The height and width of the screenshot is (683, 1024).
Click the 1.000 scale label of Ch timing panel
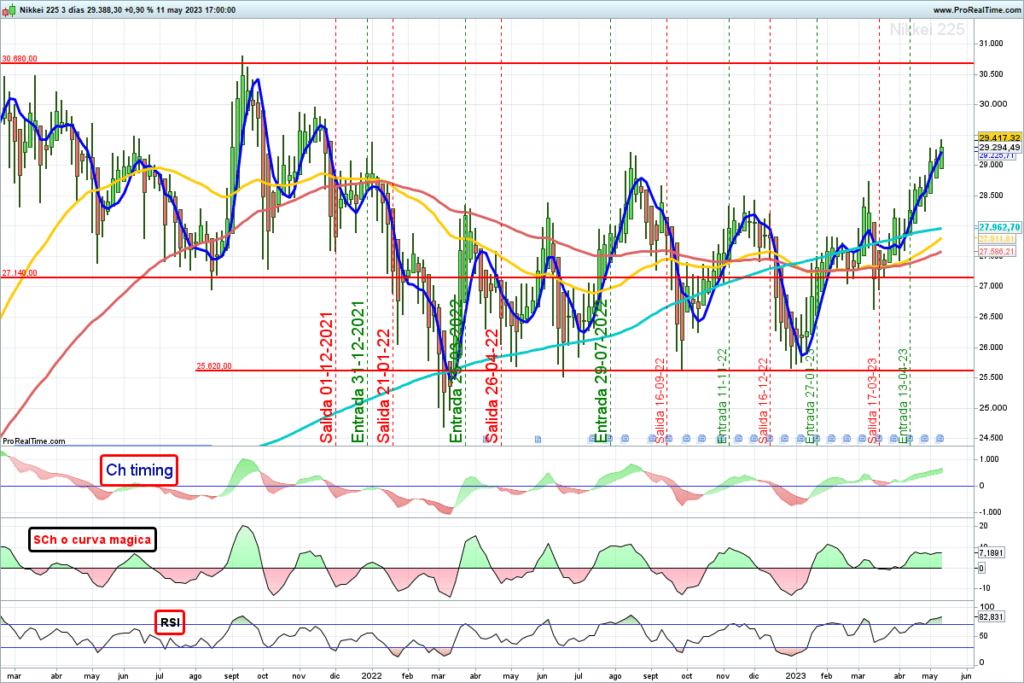990,459
